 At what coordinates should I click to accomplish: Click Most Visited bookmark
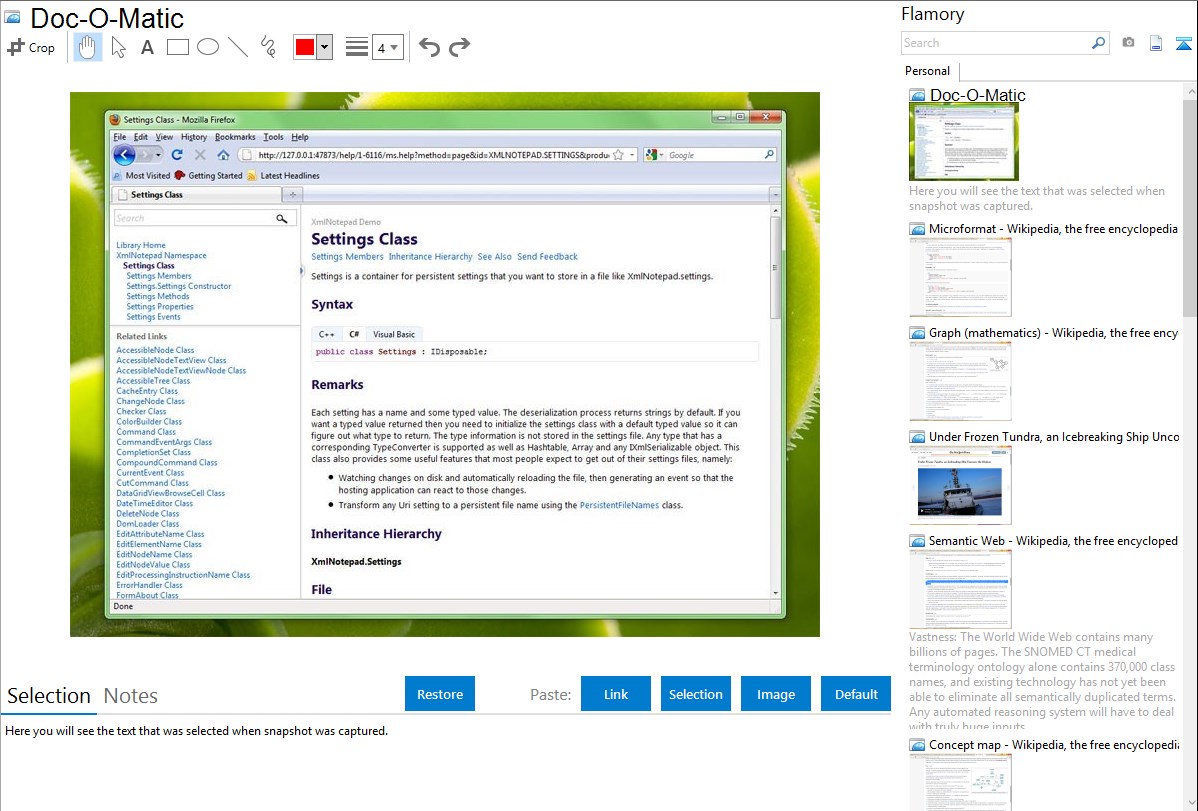click(141, 176)
